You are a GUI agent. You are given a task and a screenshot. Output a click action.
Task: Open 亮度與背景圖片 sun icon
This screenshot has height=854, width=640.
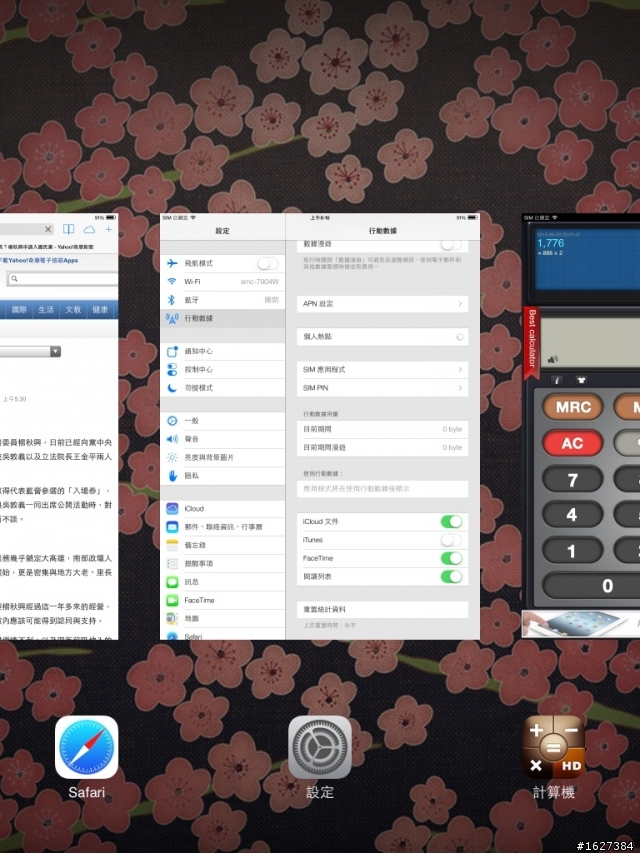(x=172, y=458)
